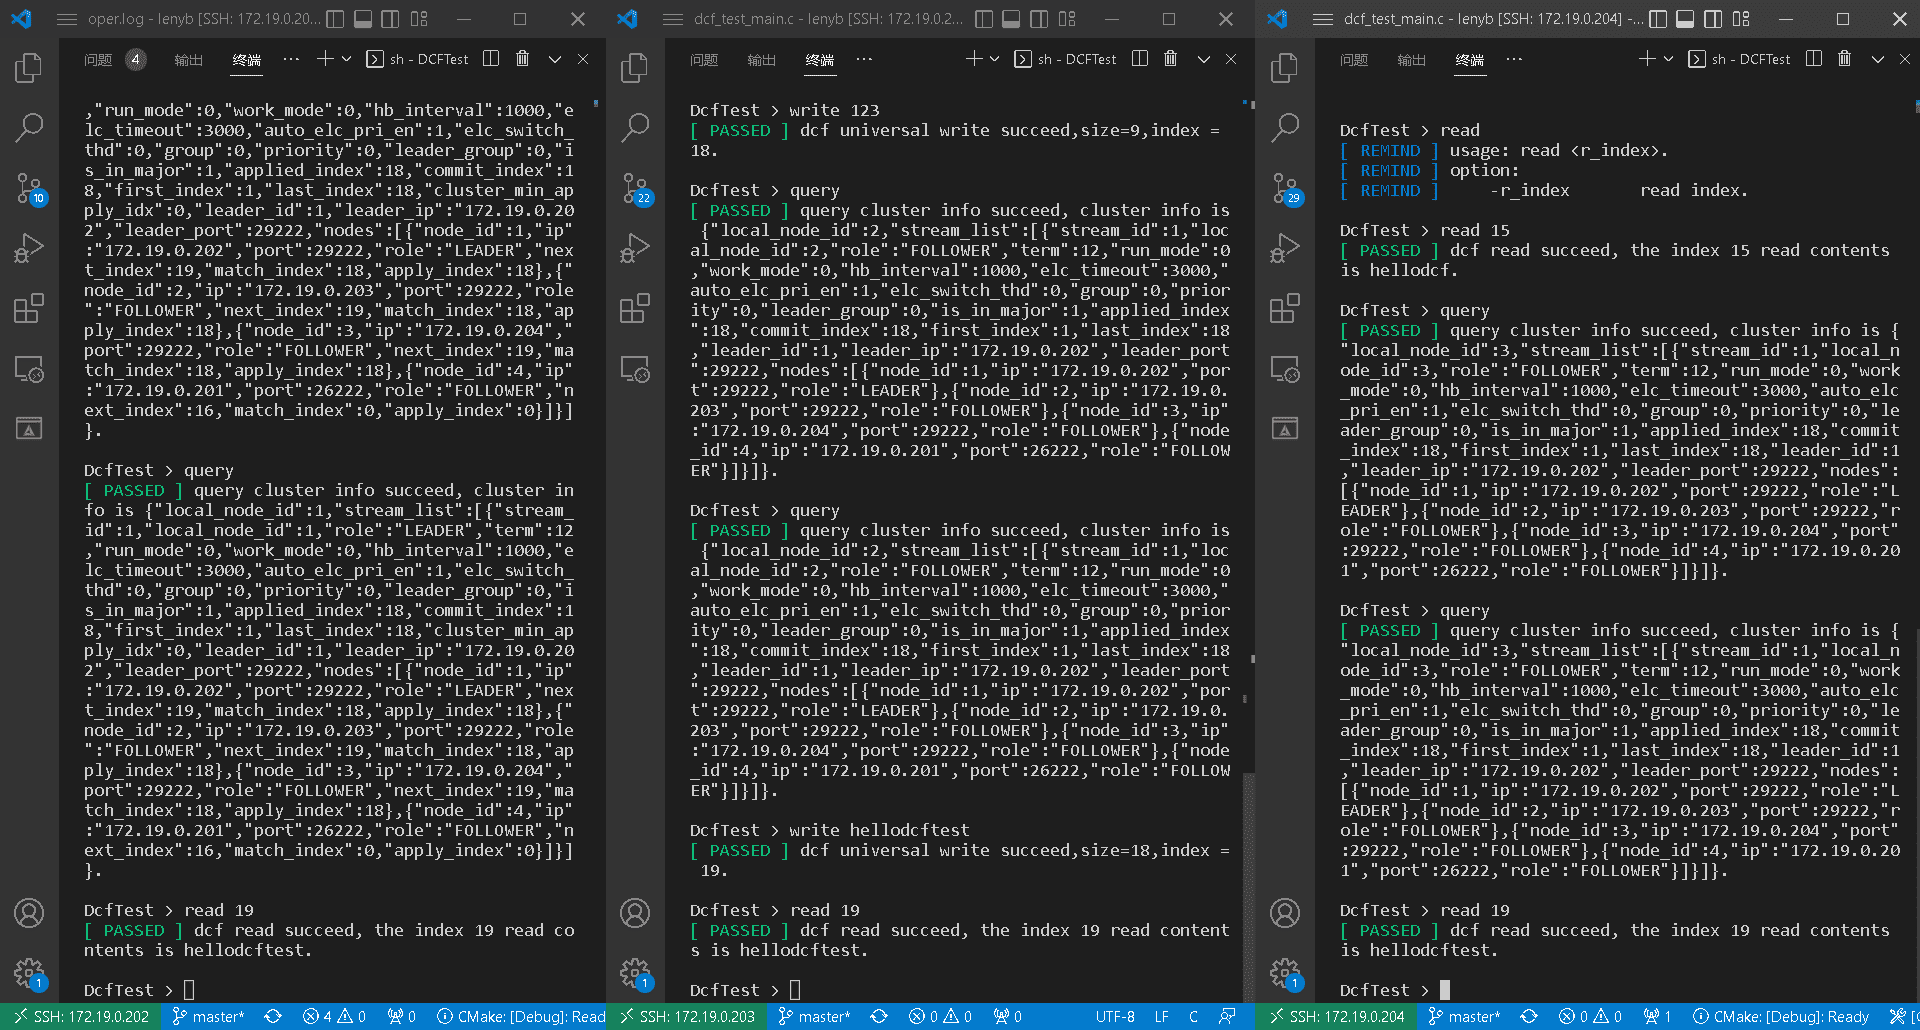Viewport: 1920px width, 1030px height.
Task: Open hamburger menu in oper.log window
Action: point(67,19)
